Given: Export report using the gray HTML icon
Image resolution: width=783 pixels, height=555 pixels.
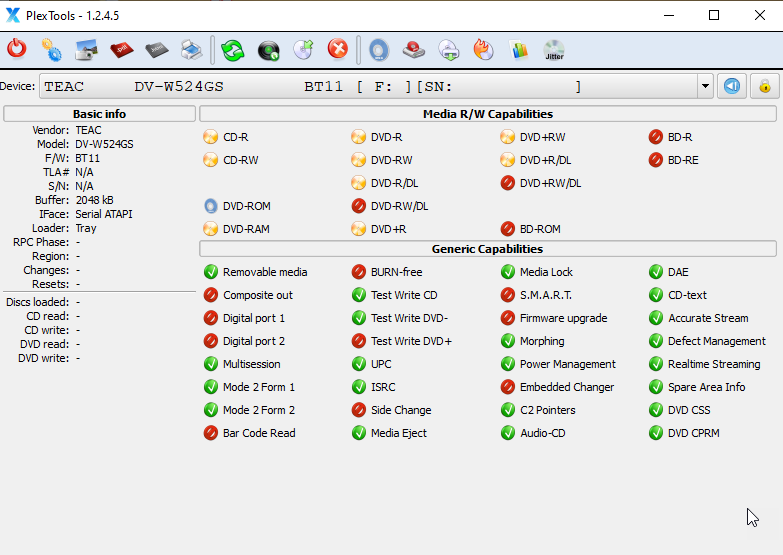Looking at the screenshot, I should (x=156, y=49).
